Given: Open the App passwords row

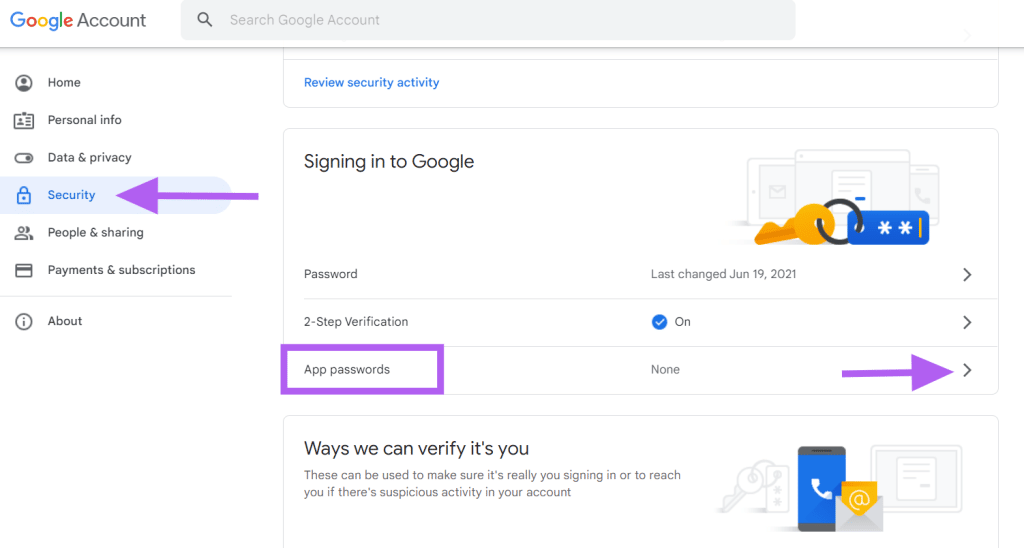Looking at the screenshot, I should (x=641, y=370).
